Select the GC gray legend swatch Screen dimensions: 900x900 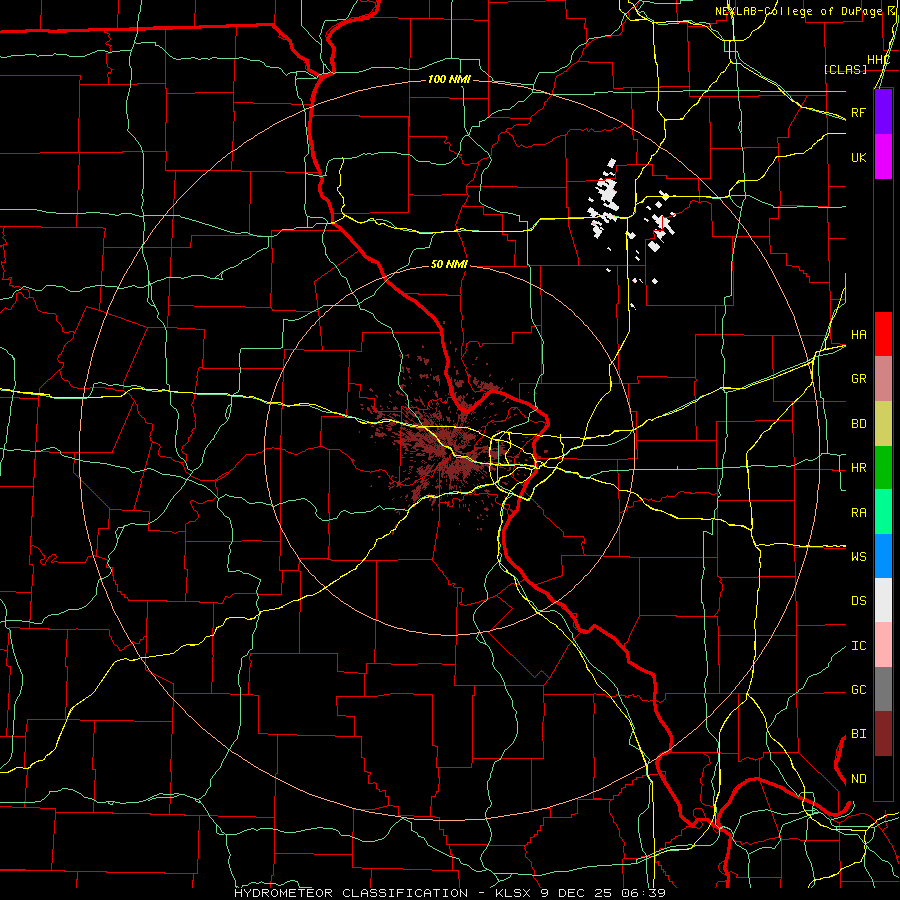[883, 689]
